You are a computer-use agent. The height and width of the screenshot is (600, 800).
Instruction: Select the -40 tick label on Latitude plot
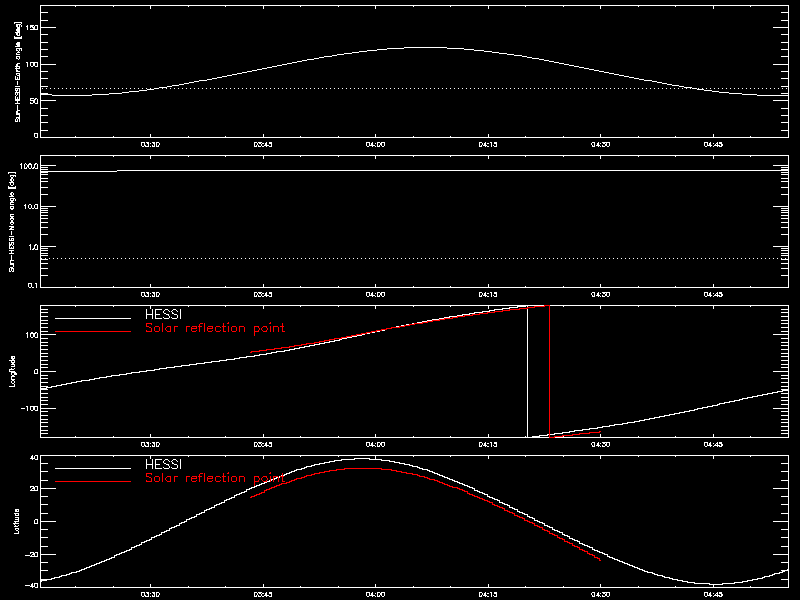click(x=32, y=585)
